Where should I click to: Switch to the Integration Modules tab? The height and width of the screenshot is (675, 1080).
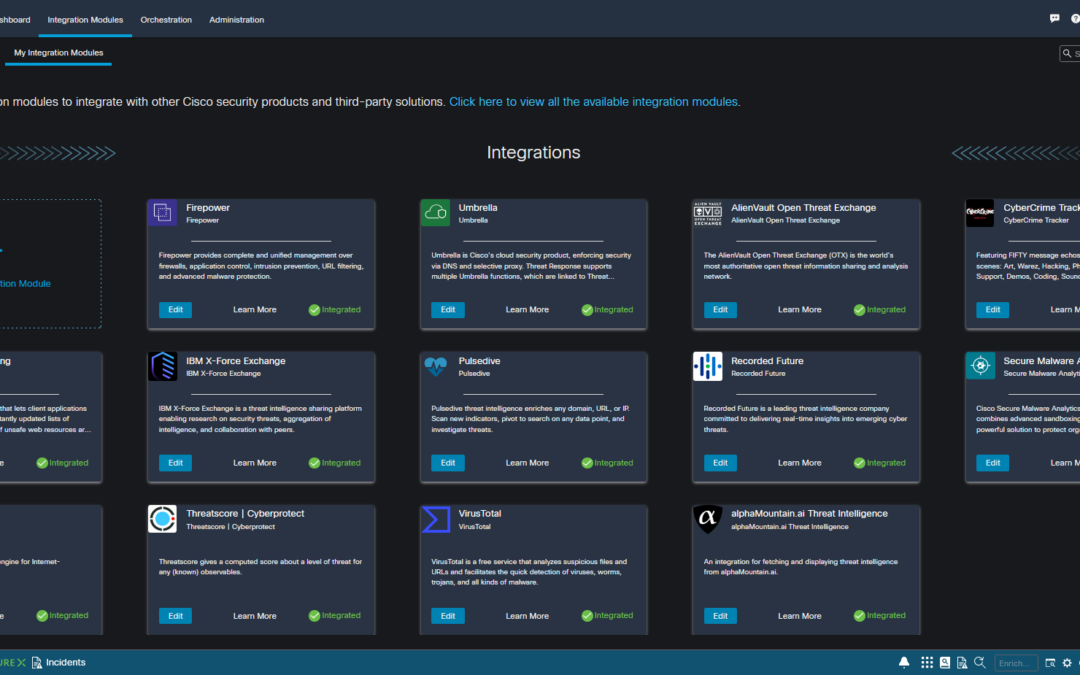coord(85,20)
